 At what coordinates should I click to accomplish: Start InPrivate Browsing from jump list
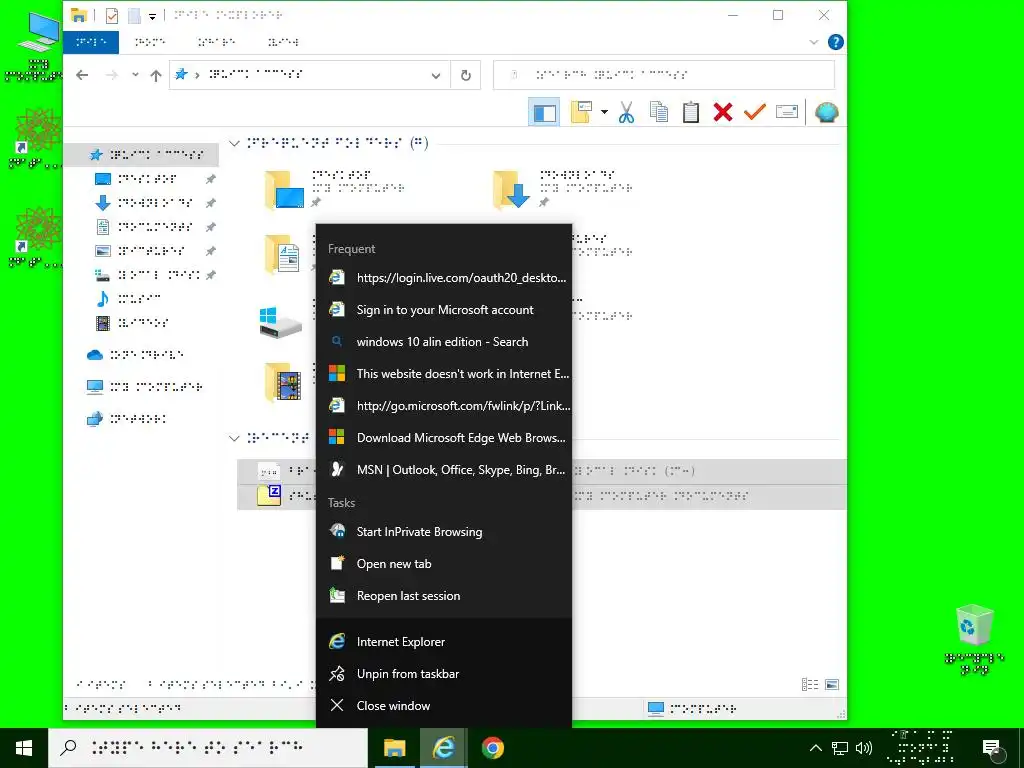(444, 532)
